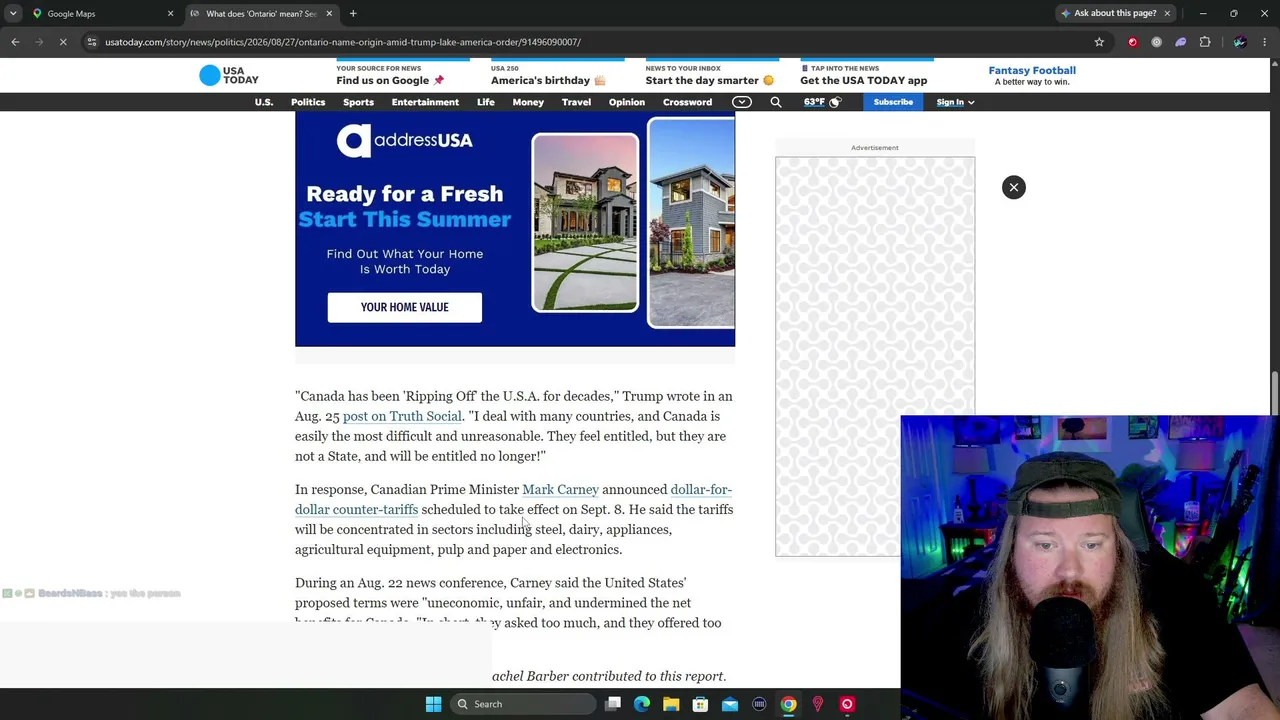This screenshot has width=1280, height=720.
Task: Close the 'What does Ontario mean' tab
Action: 329,13
